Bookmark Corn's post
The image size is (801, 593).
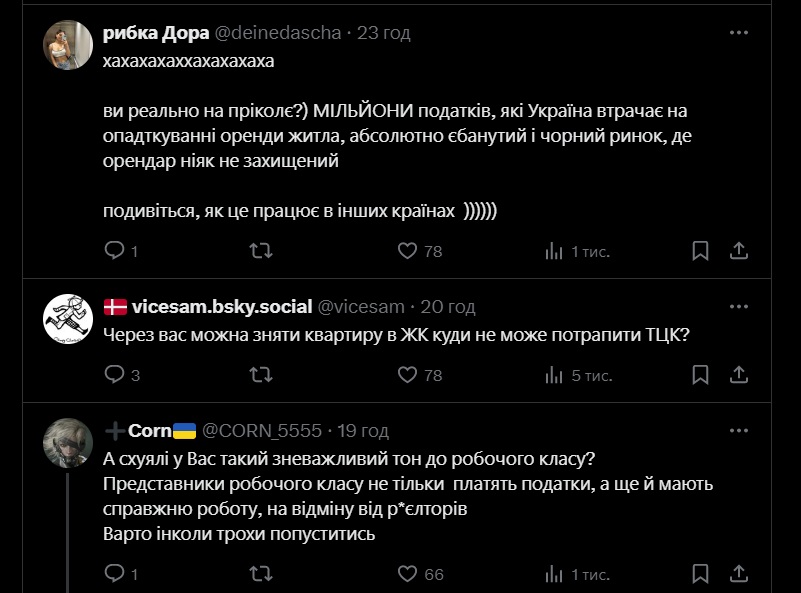[701, 574]
